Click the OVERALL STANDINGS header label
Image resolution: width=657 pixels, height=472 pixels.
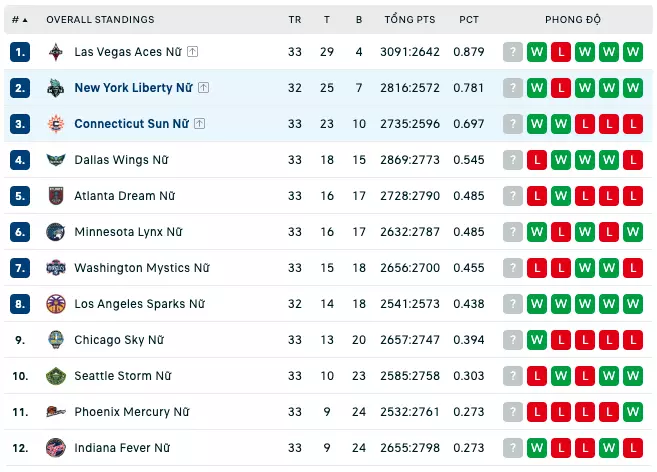[100, 20]
